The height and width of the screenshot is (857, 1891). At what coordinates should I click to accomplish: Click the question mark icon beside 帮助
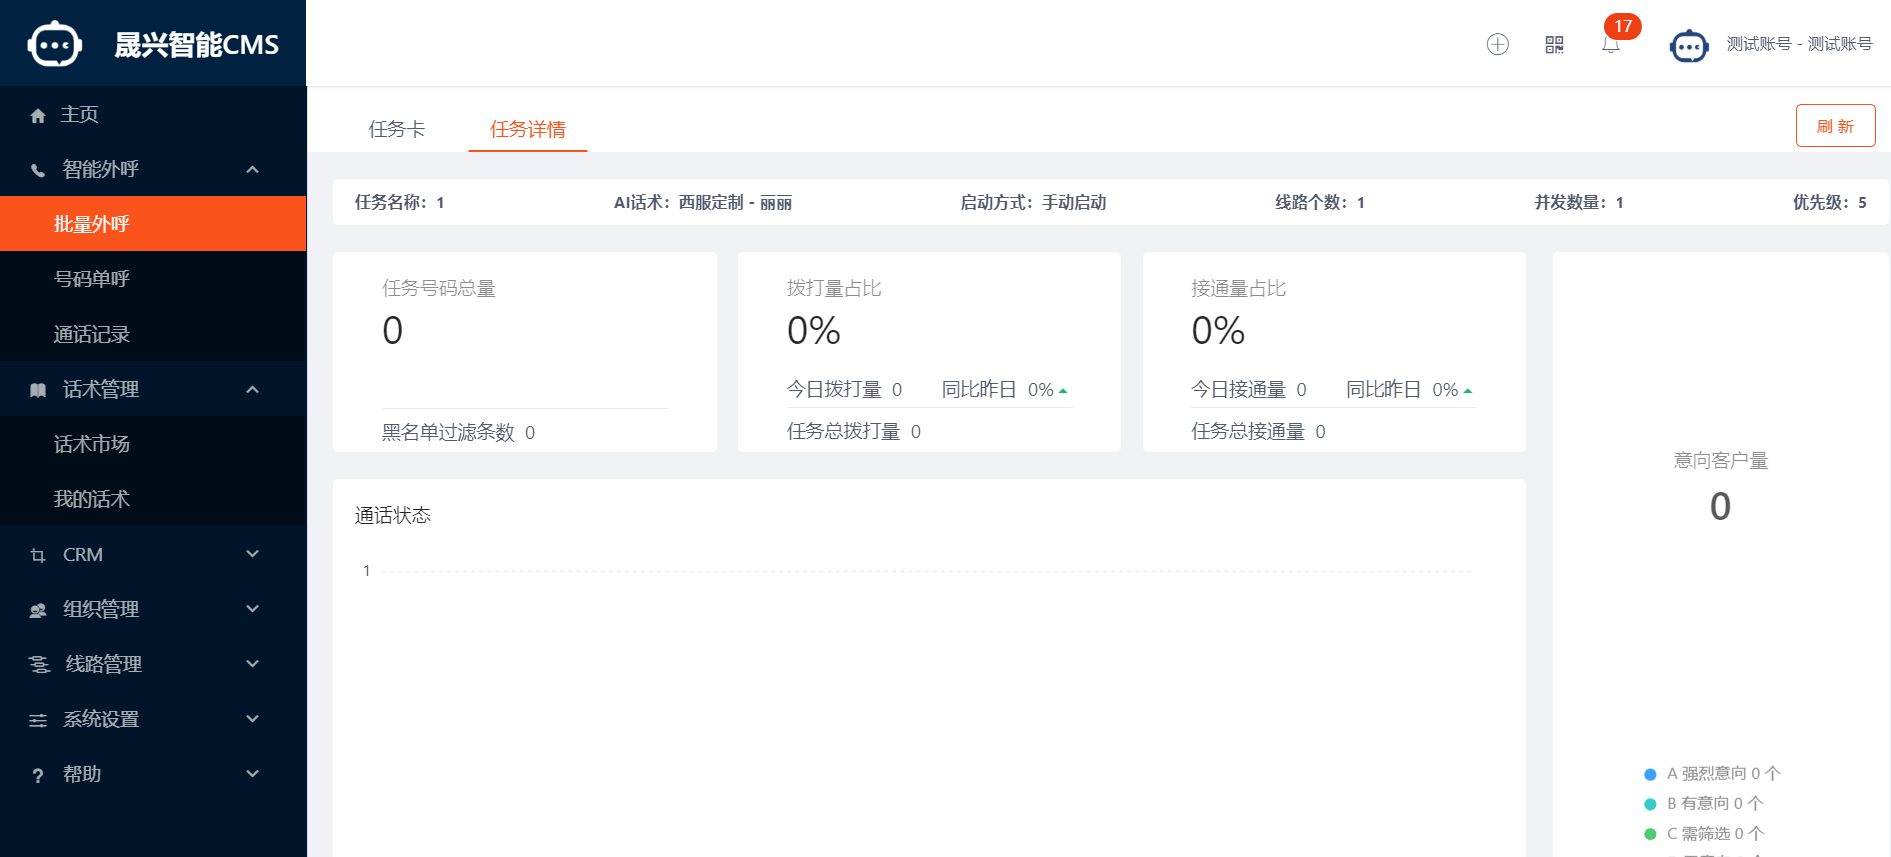tap(38, 775)
